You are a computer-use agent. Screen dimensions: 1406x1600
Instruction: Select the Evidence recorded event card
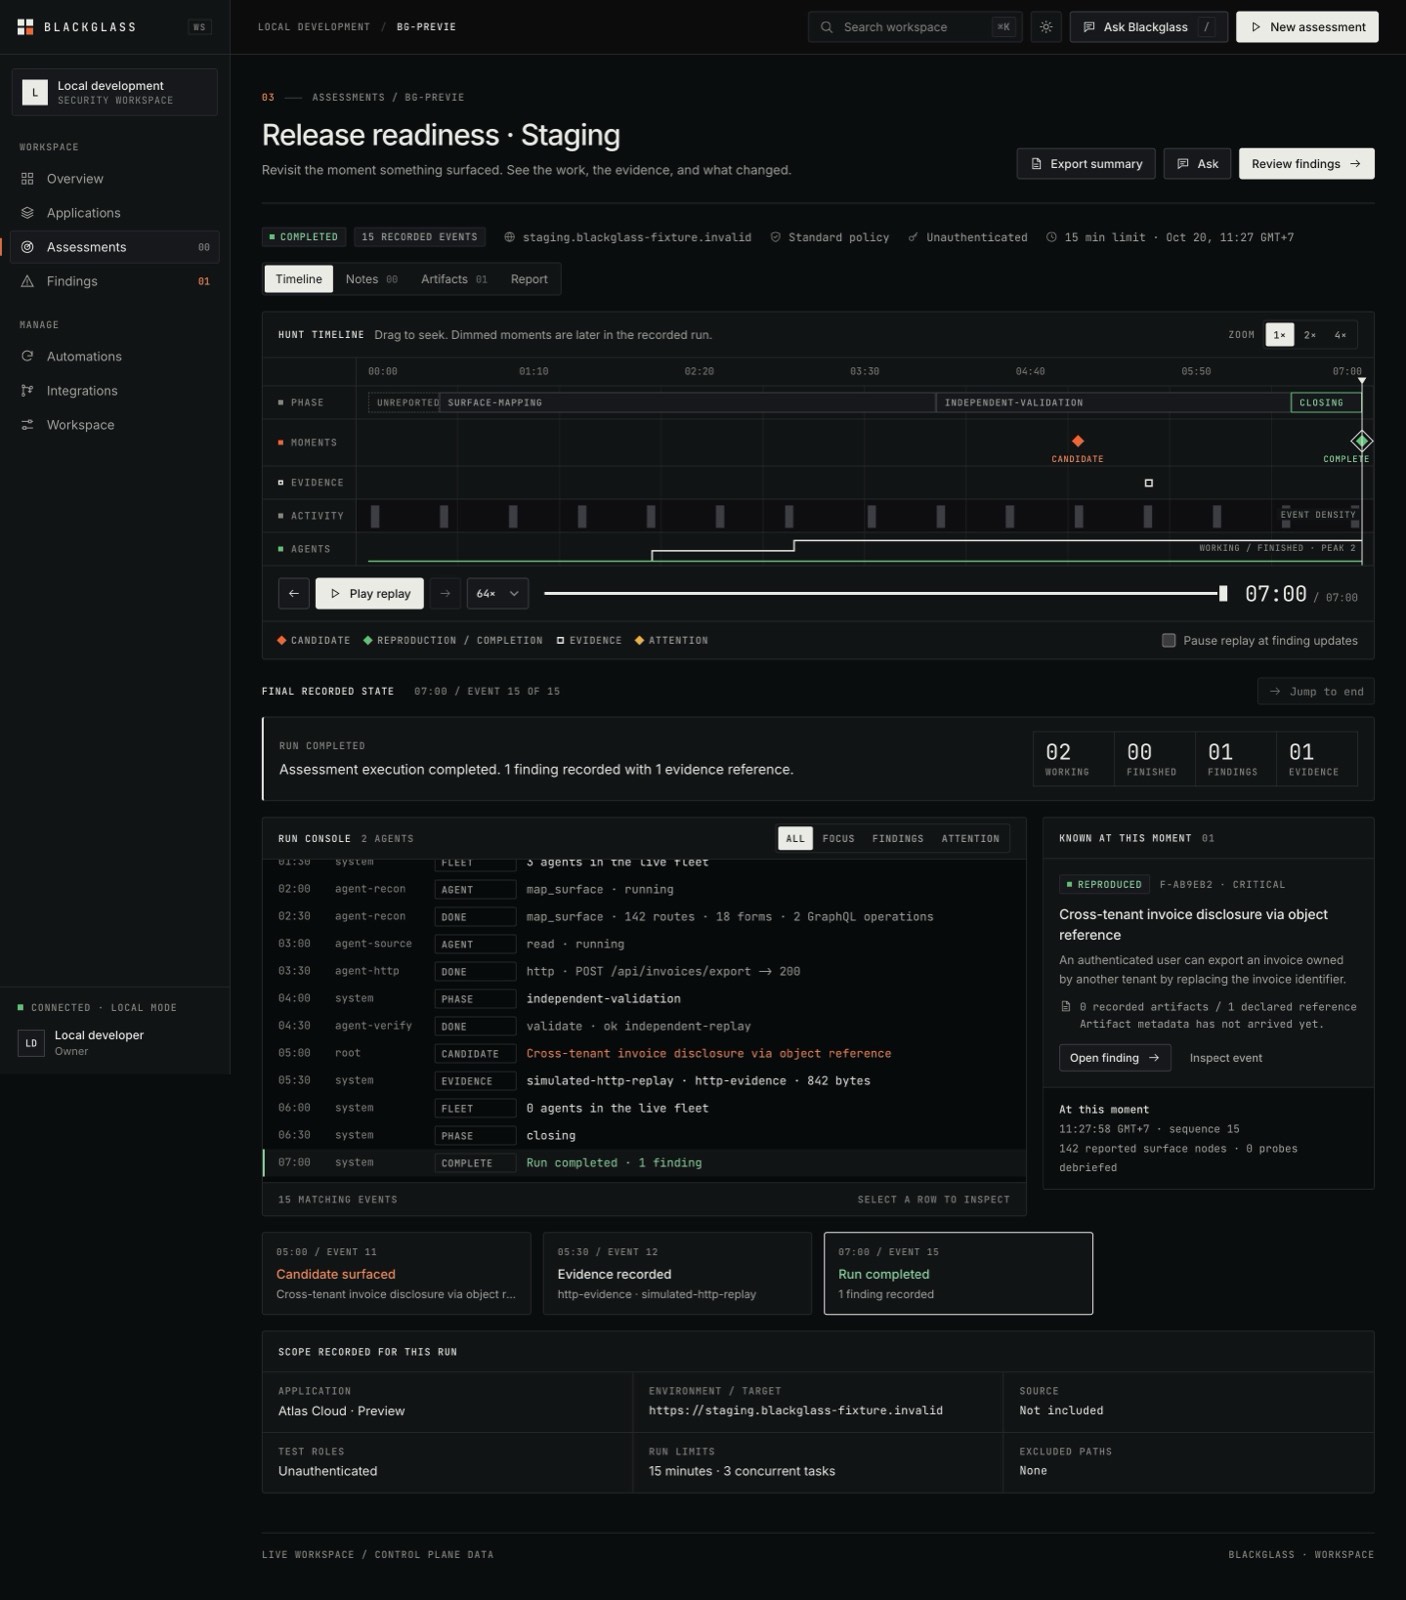677,1273
